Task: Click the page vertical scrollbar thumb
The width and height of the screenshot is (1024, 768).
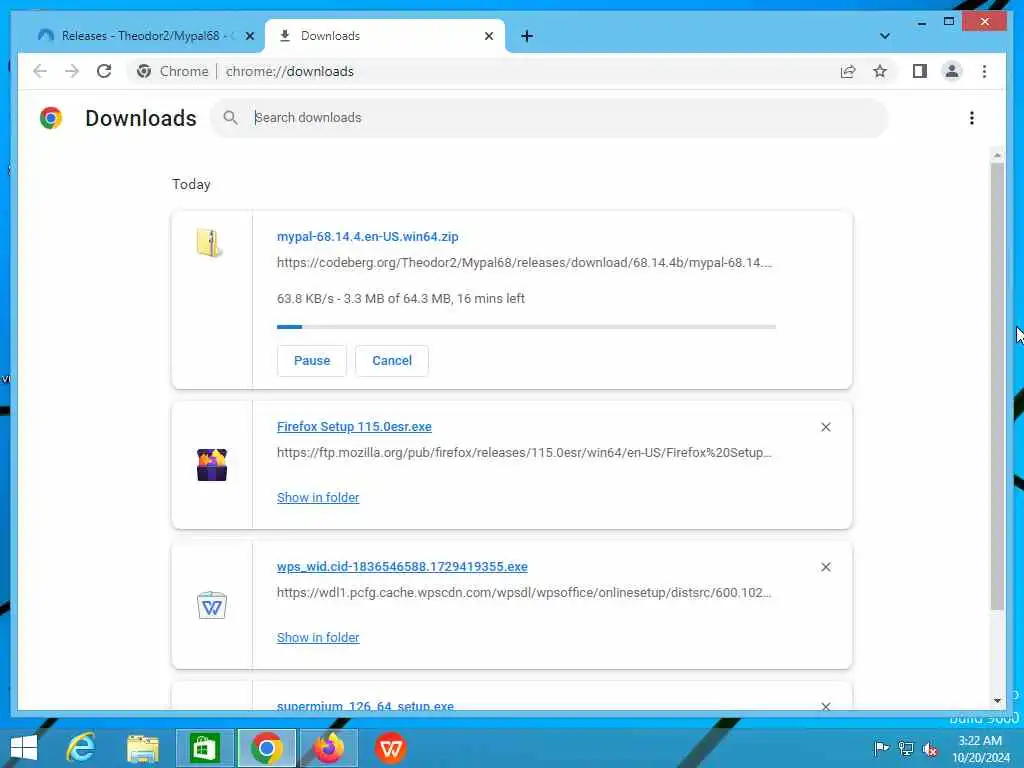Action: [997, 387]
